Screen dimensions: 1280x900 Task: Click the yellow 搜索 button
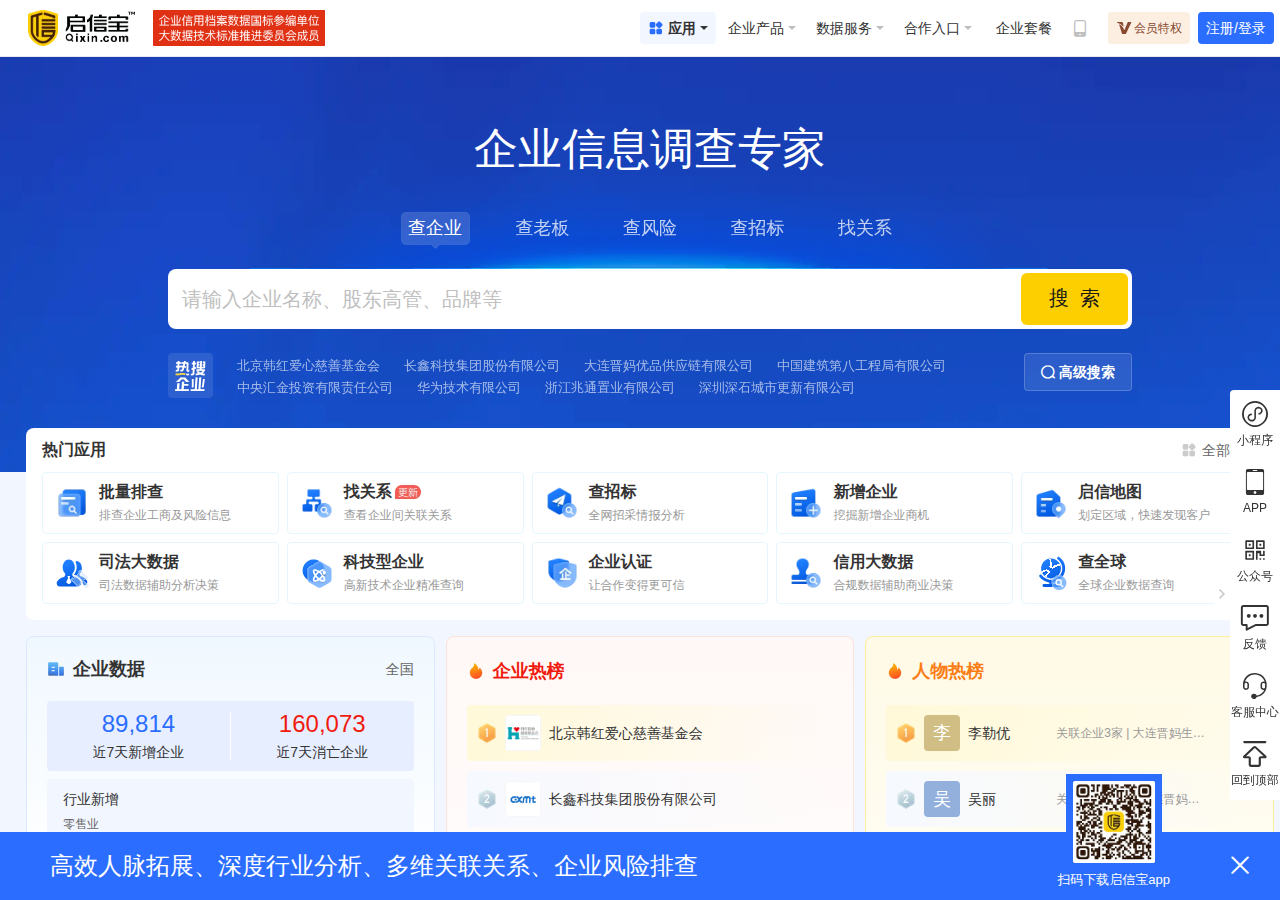coord(1074,299)
